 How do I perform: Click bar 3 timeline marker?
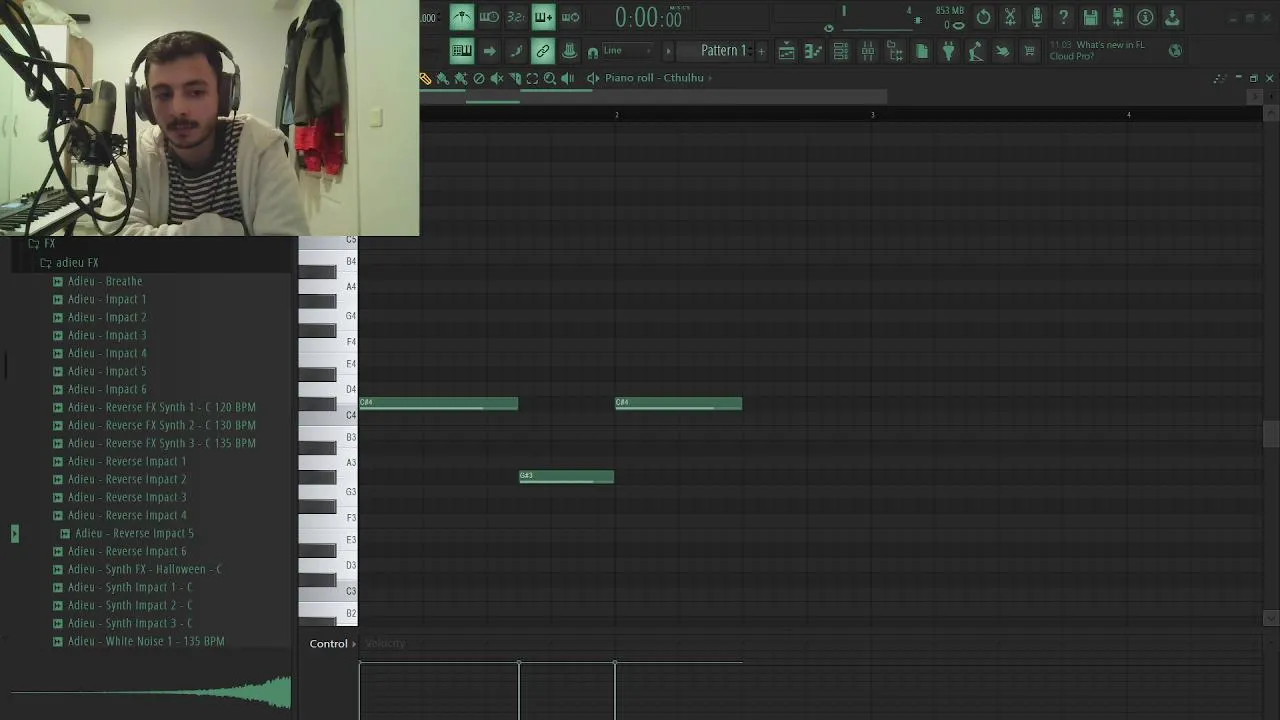coord(872,115)
